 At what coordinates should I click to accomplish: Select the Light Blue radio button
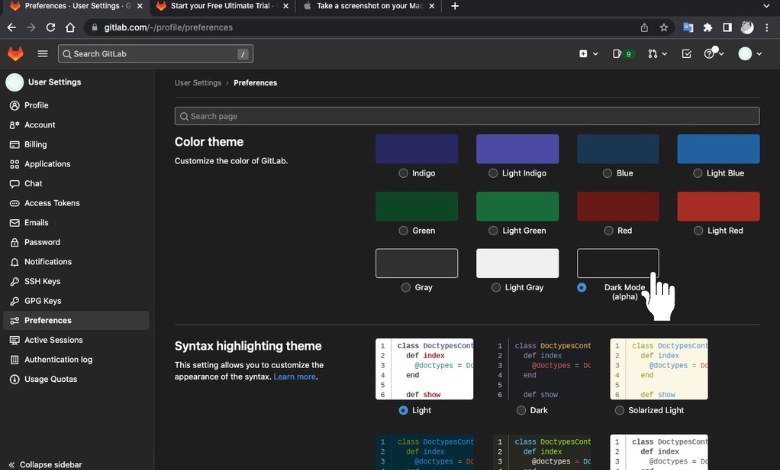click(698, 173)
